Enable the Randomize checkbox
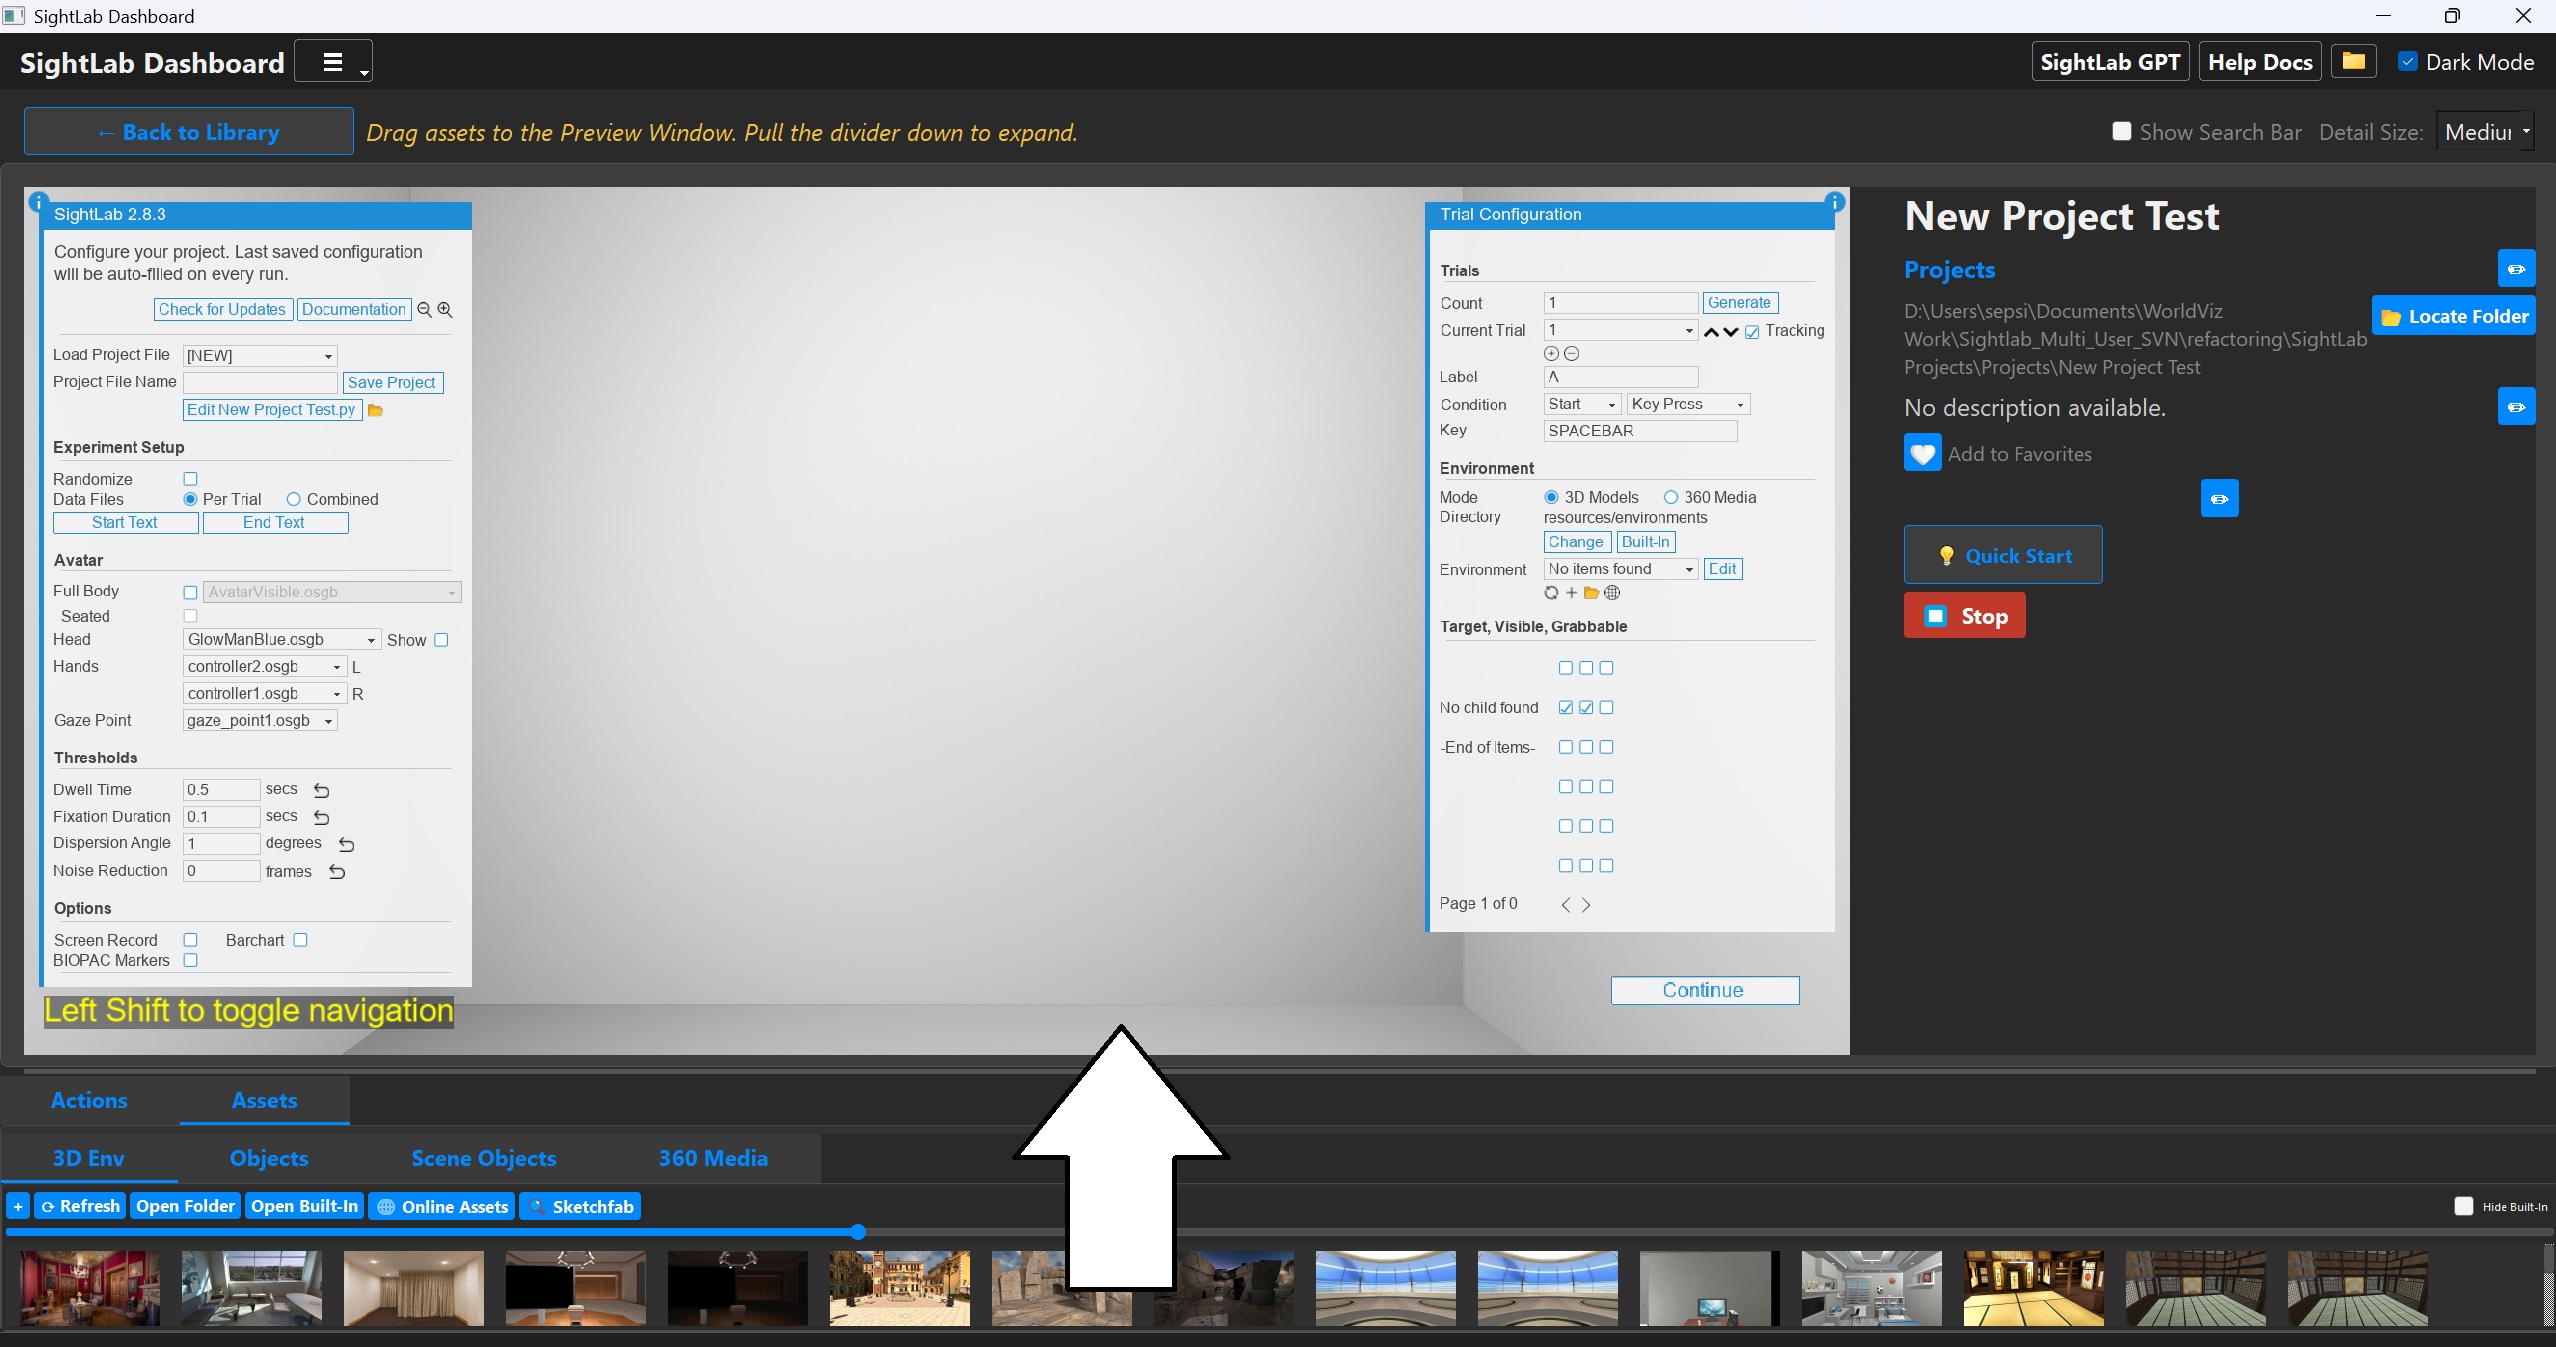 190,479
